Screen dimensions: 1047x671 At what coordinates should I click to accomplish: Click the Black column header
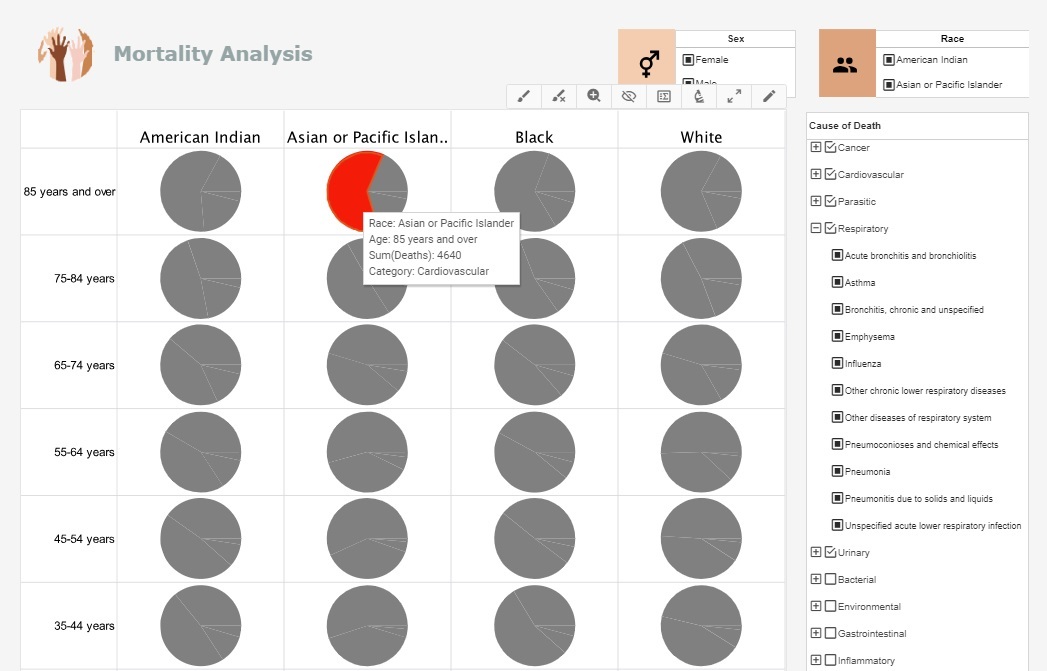tap(534, 137)
